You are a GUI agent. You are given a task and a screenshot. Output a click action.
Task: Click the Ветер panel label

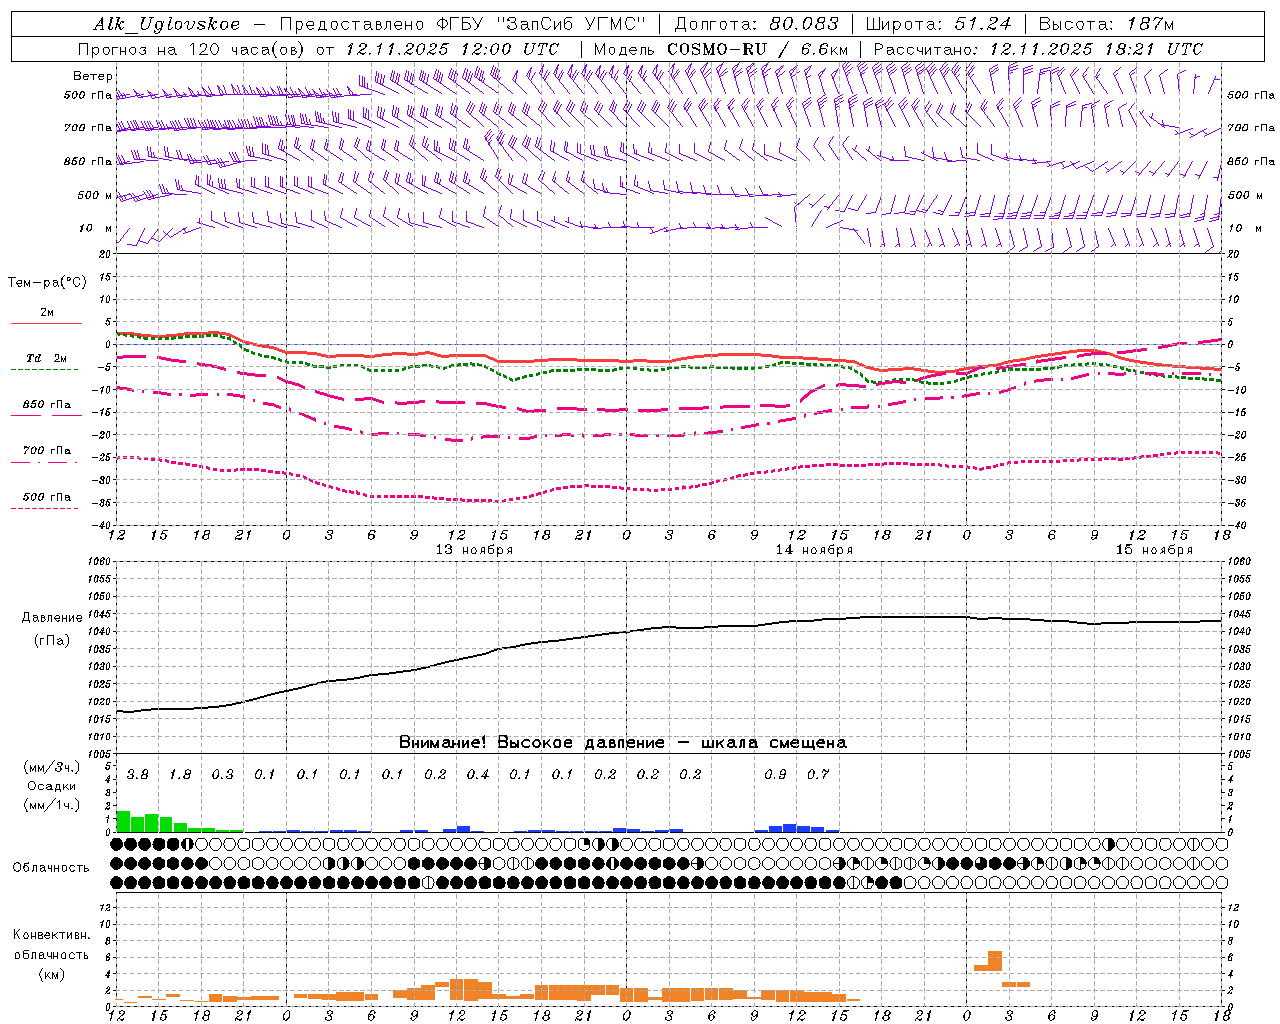coord(93,76)
